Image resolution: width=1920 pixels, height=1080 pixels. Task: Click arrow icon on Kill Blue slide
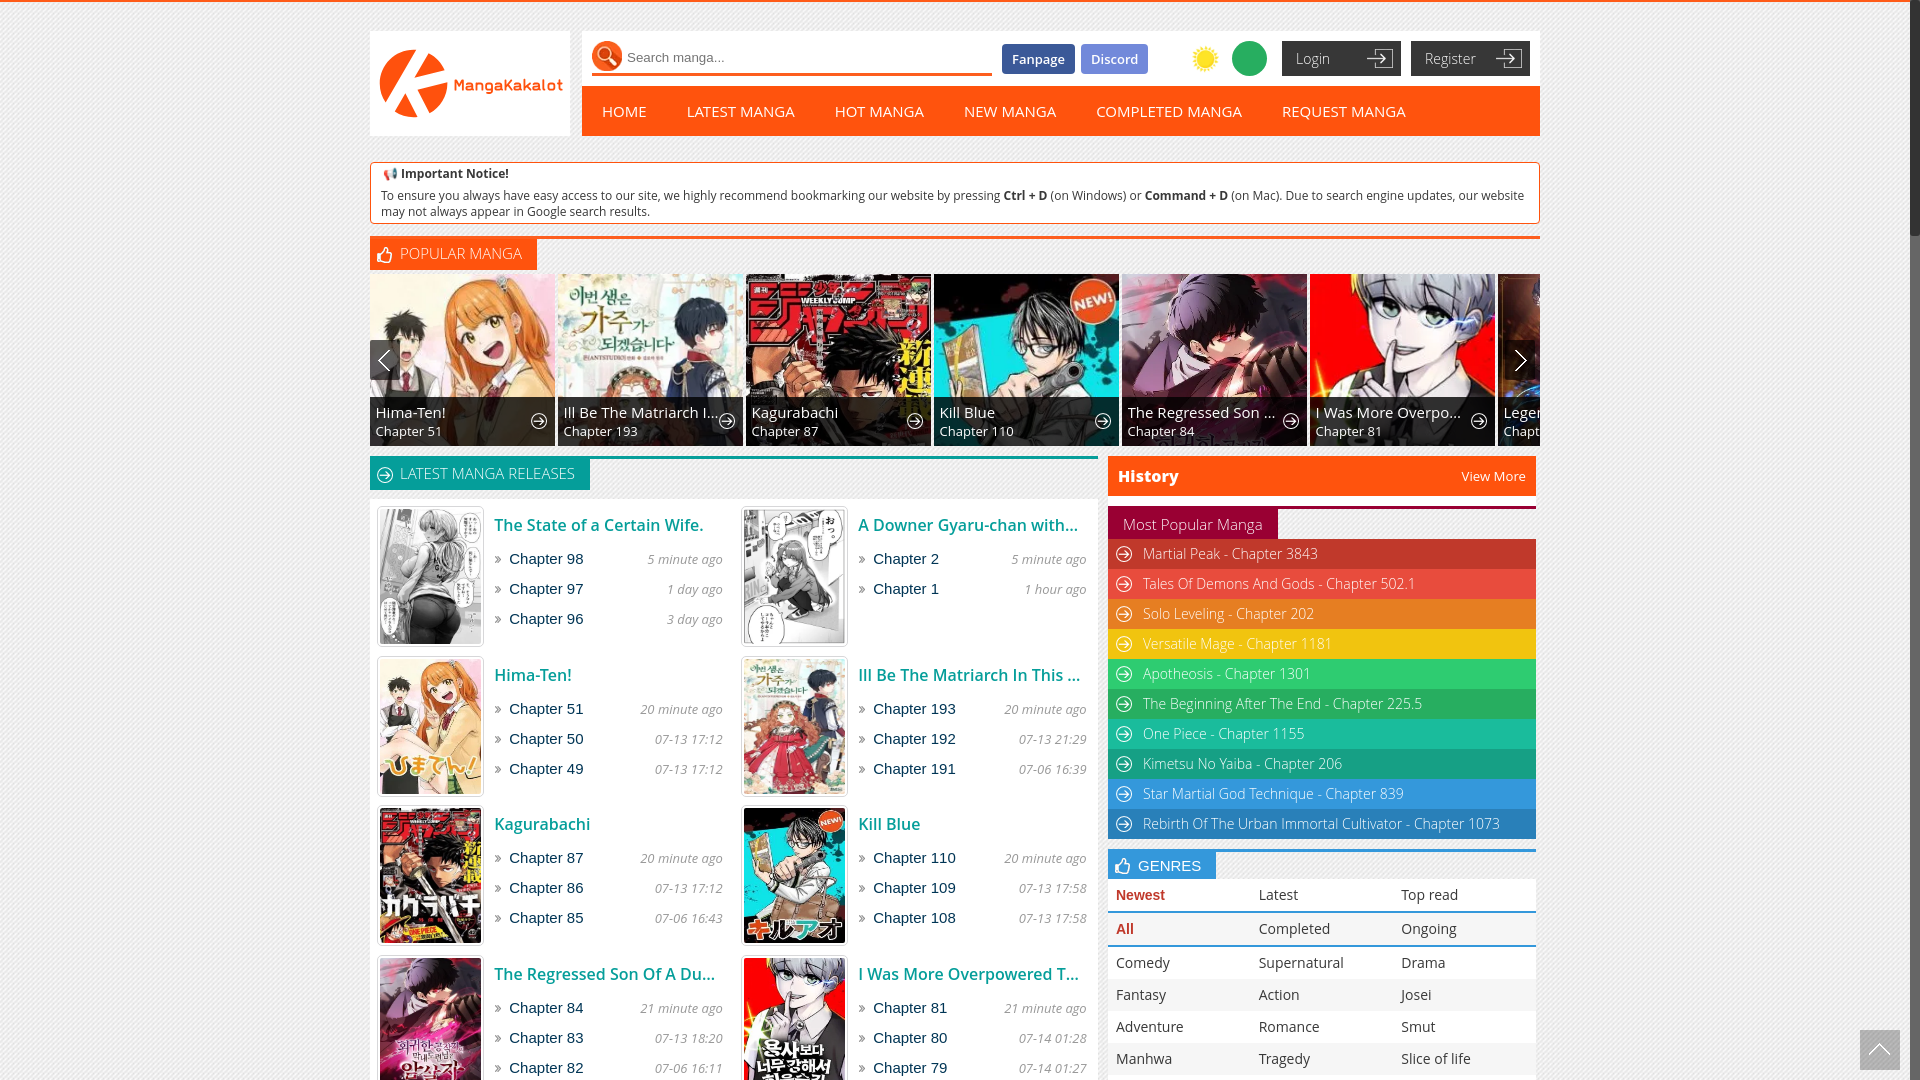pos(1103,422)
